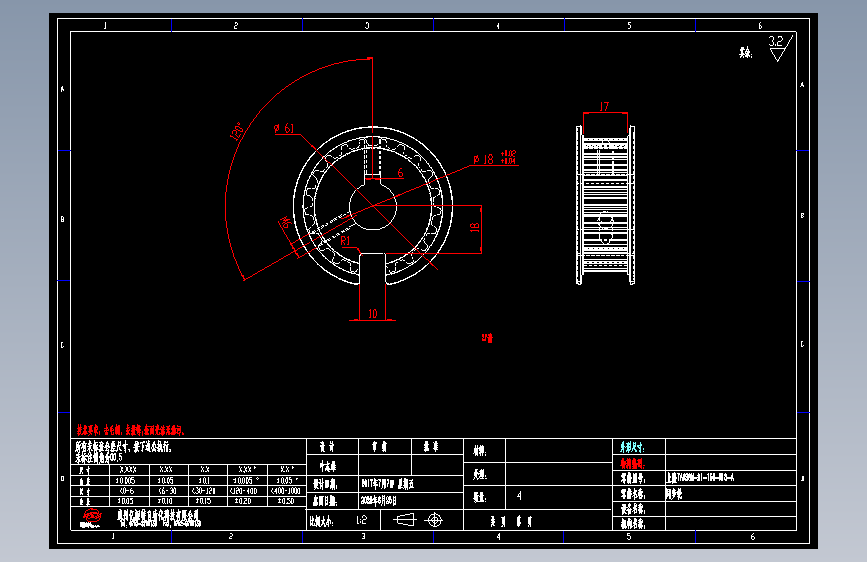Click the 3.2 surface roughness symbol

tap(781, 48)
